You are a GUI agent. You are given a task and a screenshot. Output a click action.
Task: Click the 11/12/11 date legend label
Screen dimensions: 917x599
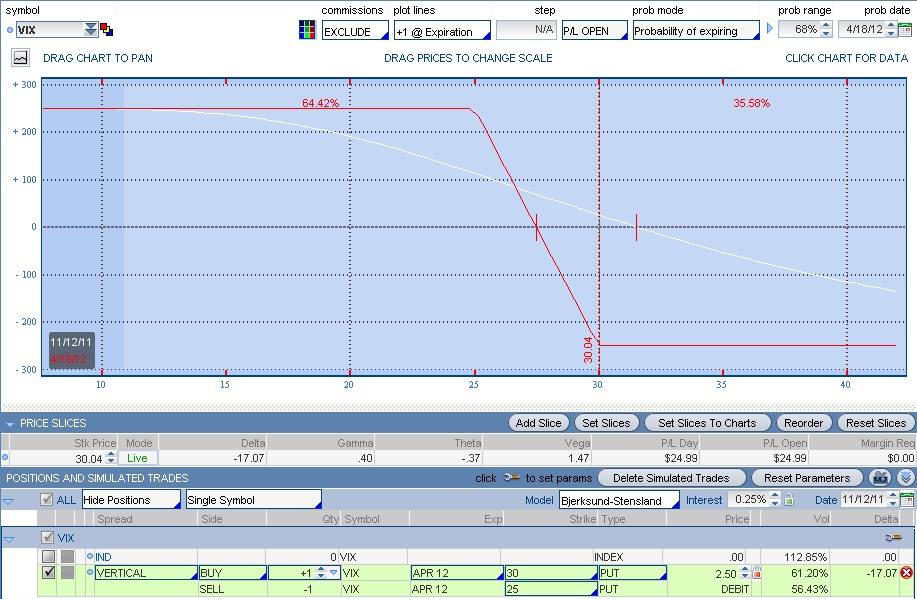pyautogui.click(x=70, y=342)
